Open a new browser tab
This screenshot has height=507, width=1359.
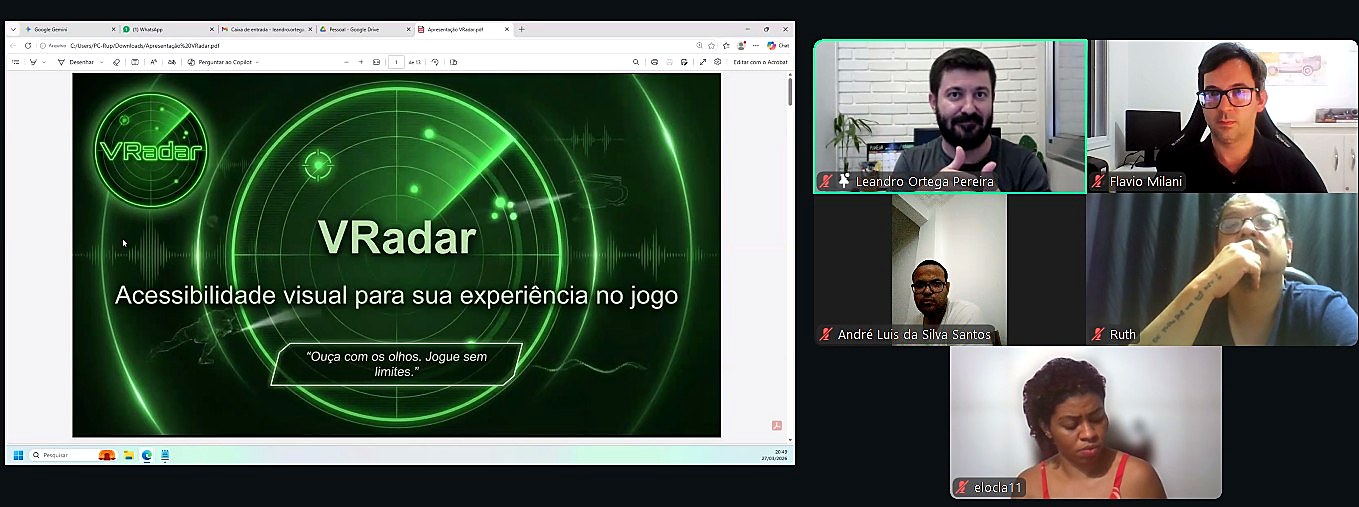click(x=521, y=29)
